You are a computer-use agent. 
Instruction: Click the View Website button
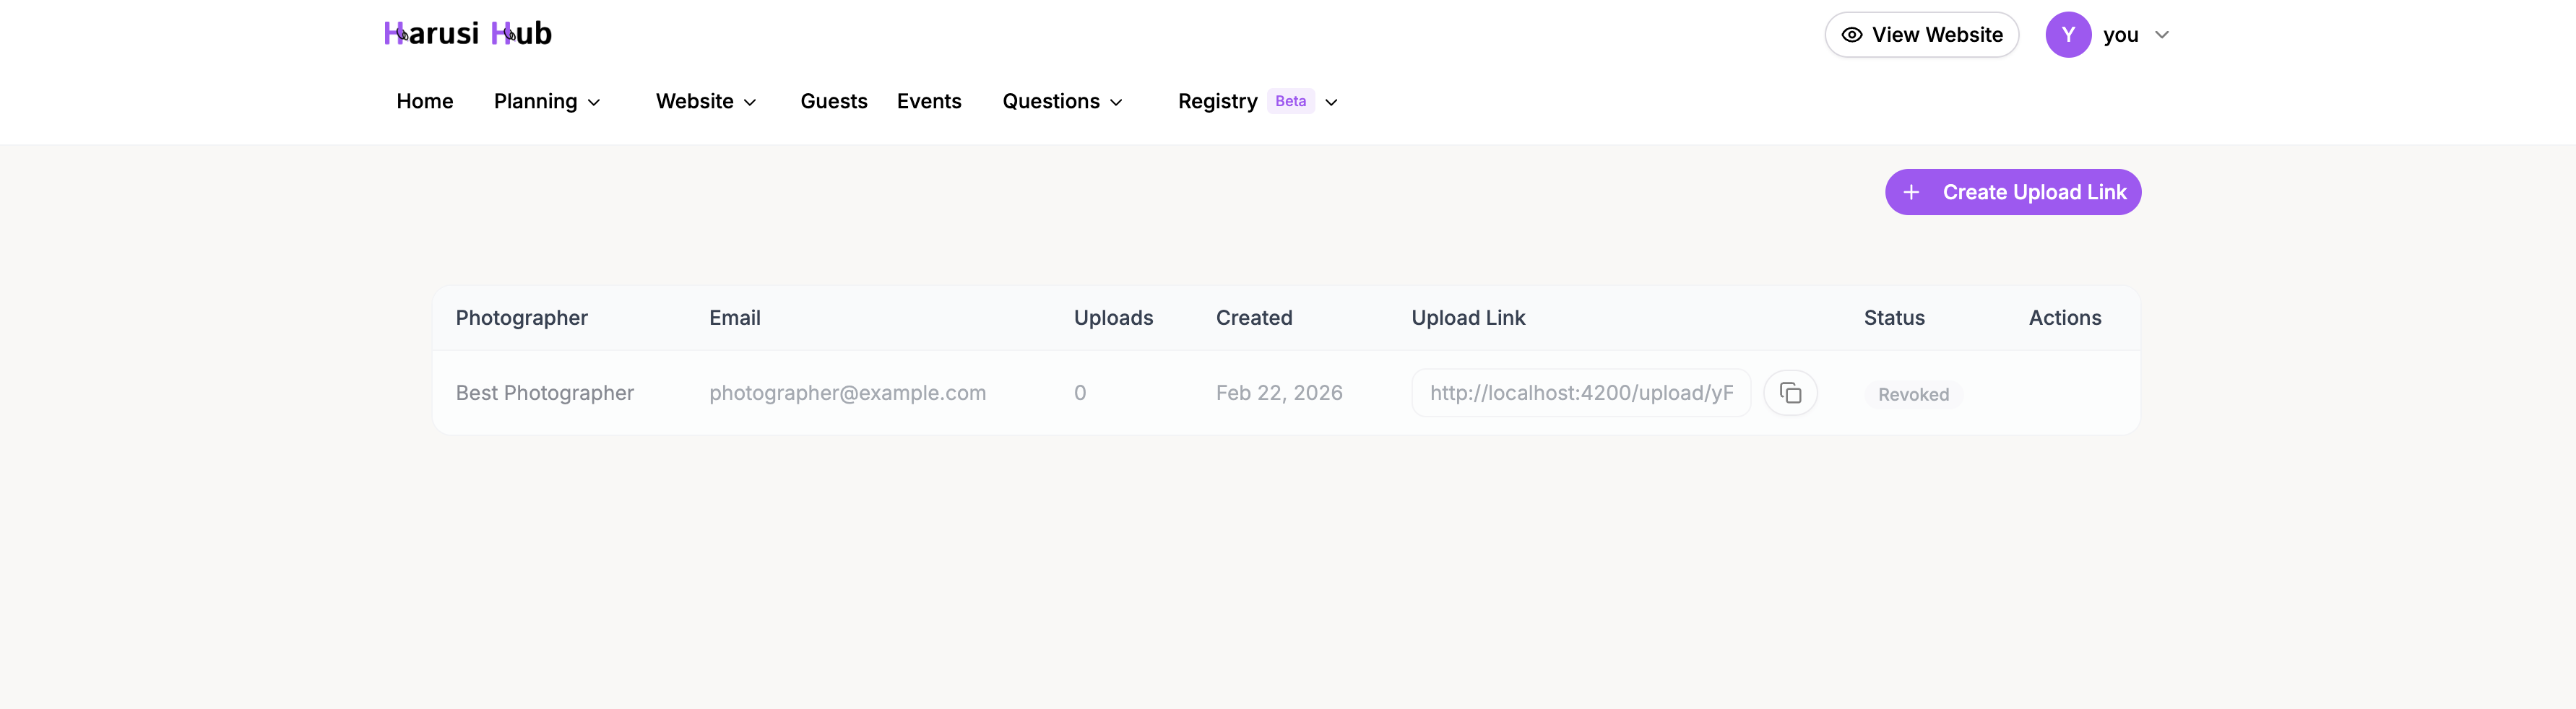point(1921,34)
